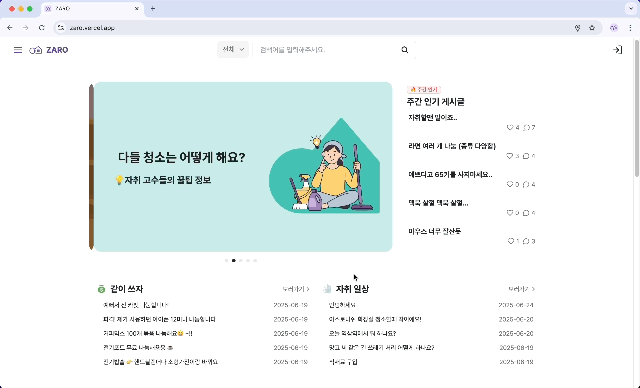Click heart icon under '마우스 너무' post
This screenshot has width=640, height=388.
[x=510, y=241]
